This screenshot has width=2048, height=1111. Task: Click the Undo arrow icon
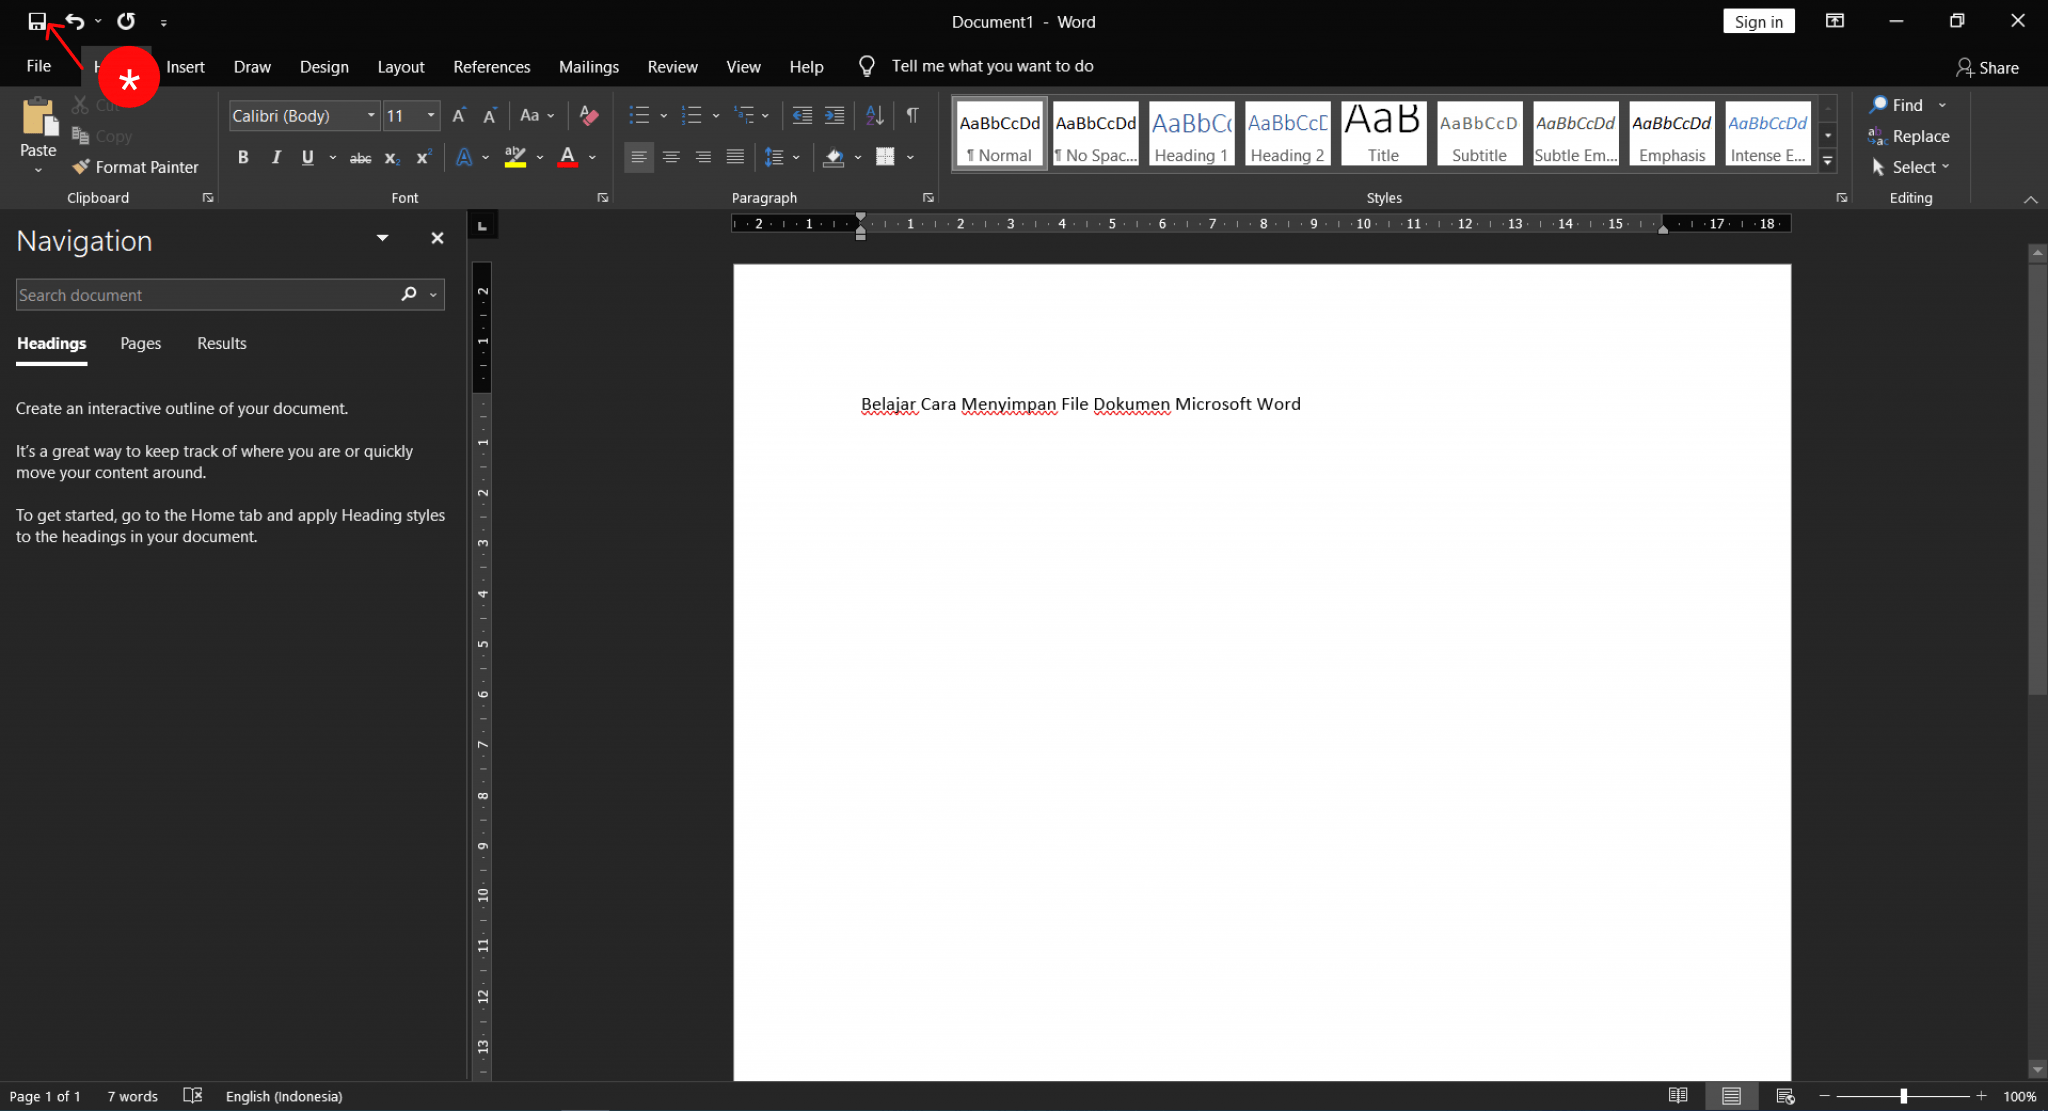pos(75,21)
